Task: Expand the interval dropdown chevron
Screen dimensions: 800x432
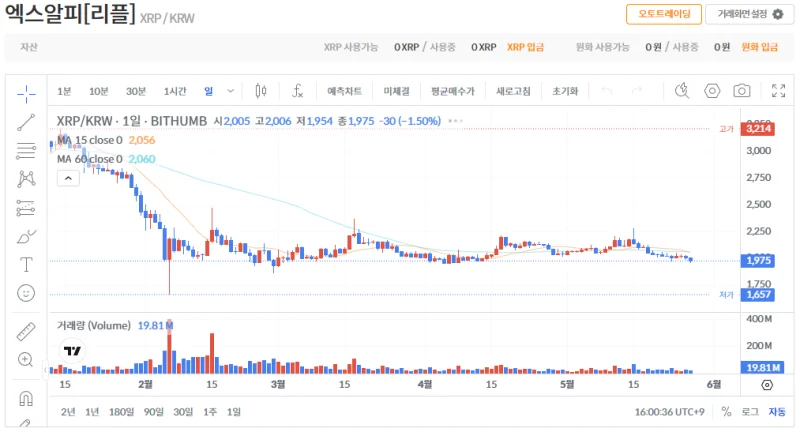Action: [231, 91]
